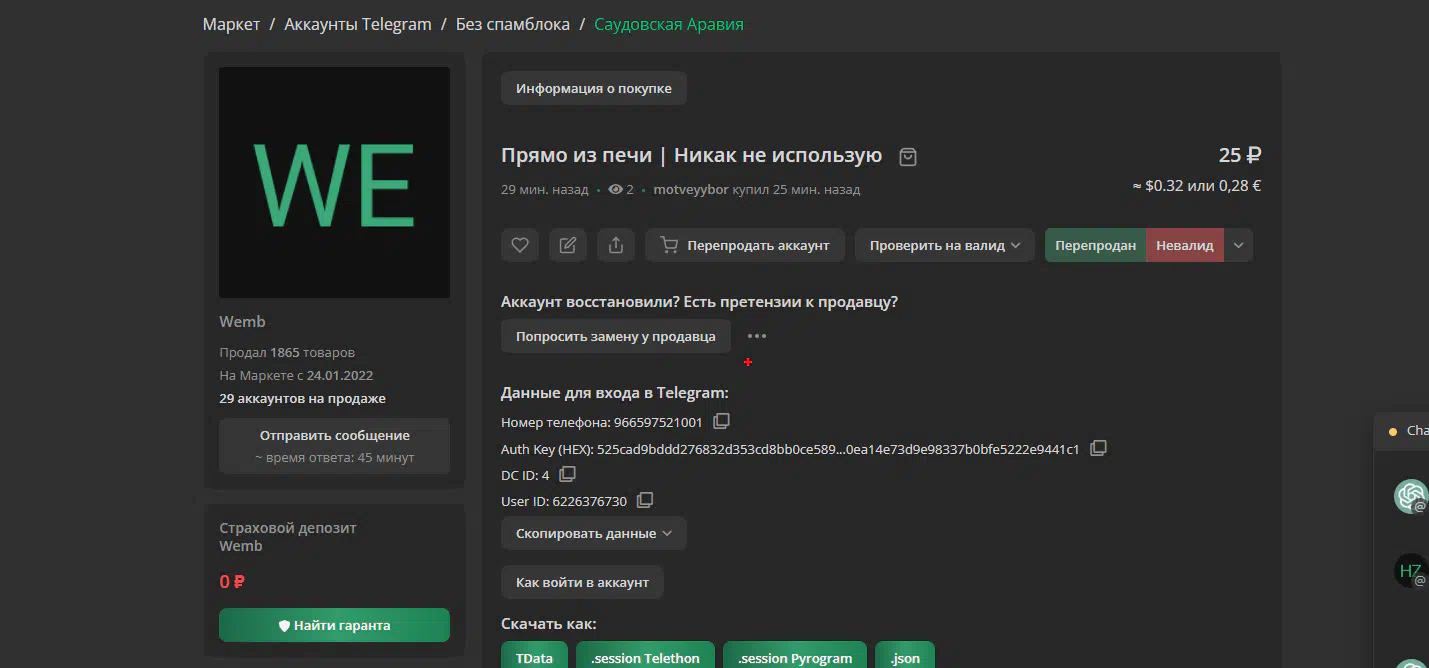
Task: Copy the Auth Key HEX value
Action: [1098, 448]
